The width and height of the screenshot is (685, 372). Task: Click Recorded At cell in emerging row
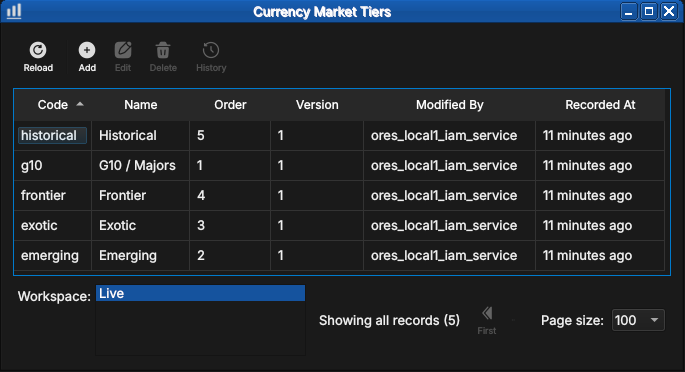click(600, 255)
